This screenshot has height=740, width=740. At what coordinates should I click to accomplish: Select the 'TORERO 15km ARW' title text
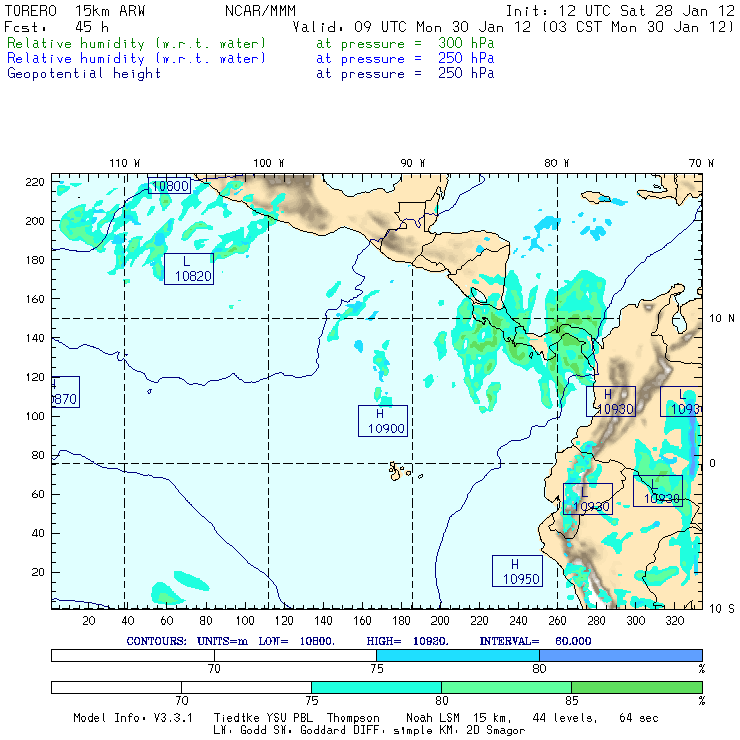[75, 11]
